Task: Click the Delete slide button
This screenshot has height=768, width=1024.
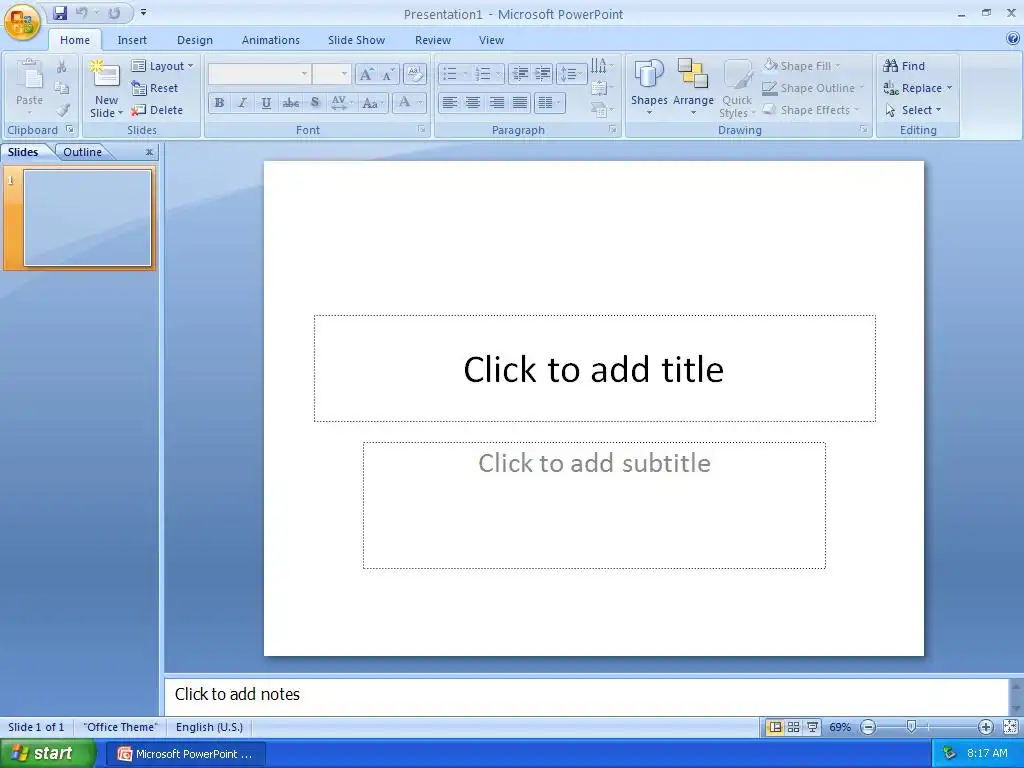Action: pos(157,110)
